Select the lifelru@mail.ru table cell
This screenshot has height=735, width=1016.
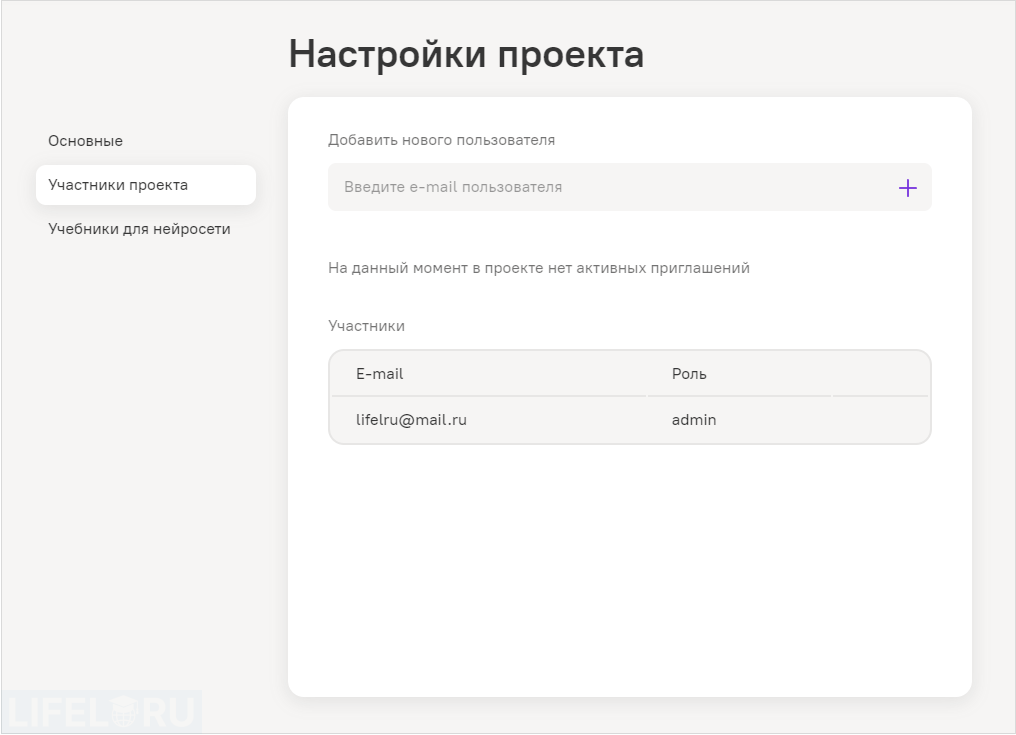(412, 420)
